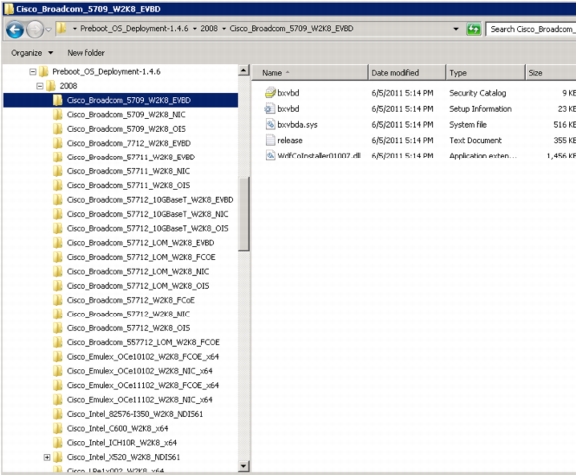This screenshot has width=578, height=476.
Task: Open folder icon of Cisco_Broadcom_57712_LOM_W2K8_EVBD
Action: click(58, 243)
